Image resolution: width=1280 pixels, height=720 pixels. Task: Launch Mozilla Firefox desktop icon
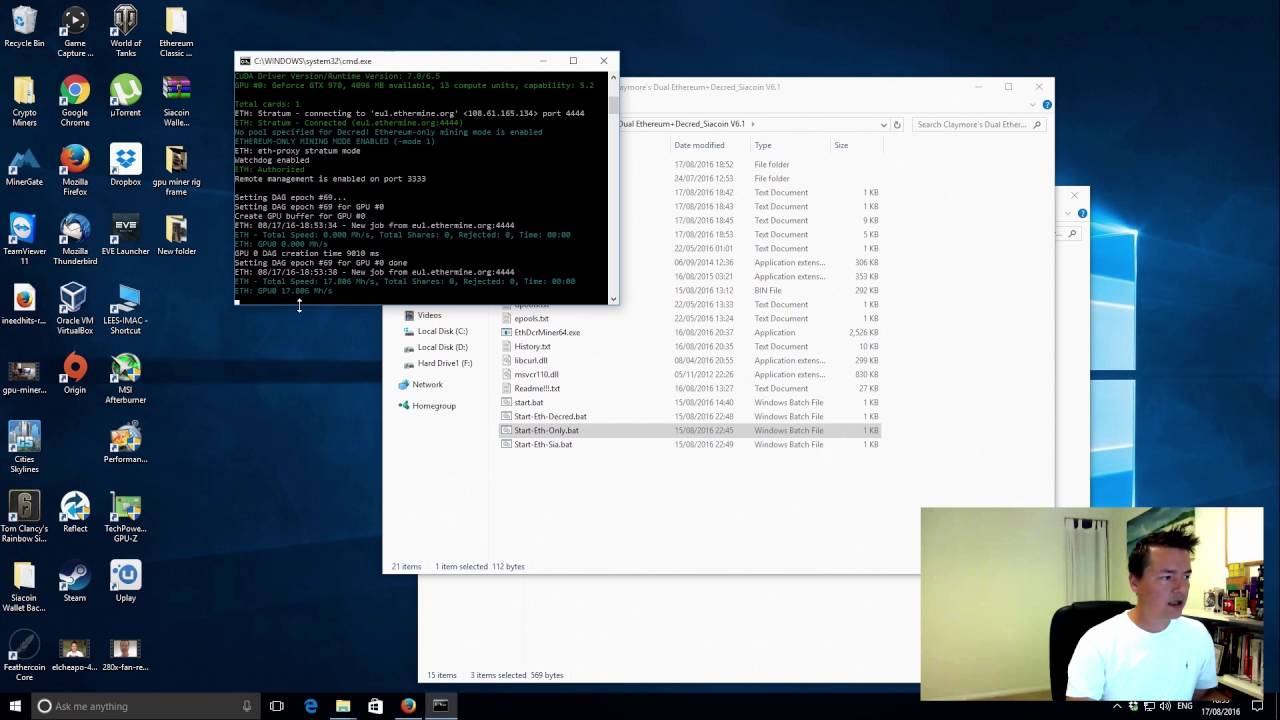click(75, 170)
